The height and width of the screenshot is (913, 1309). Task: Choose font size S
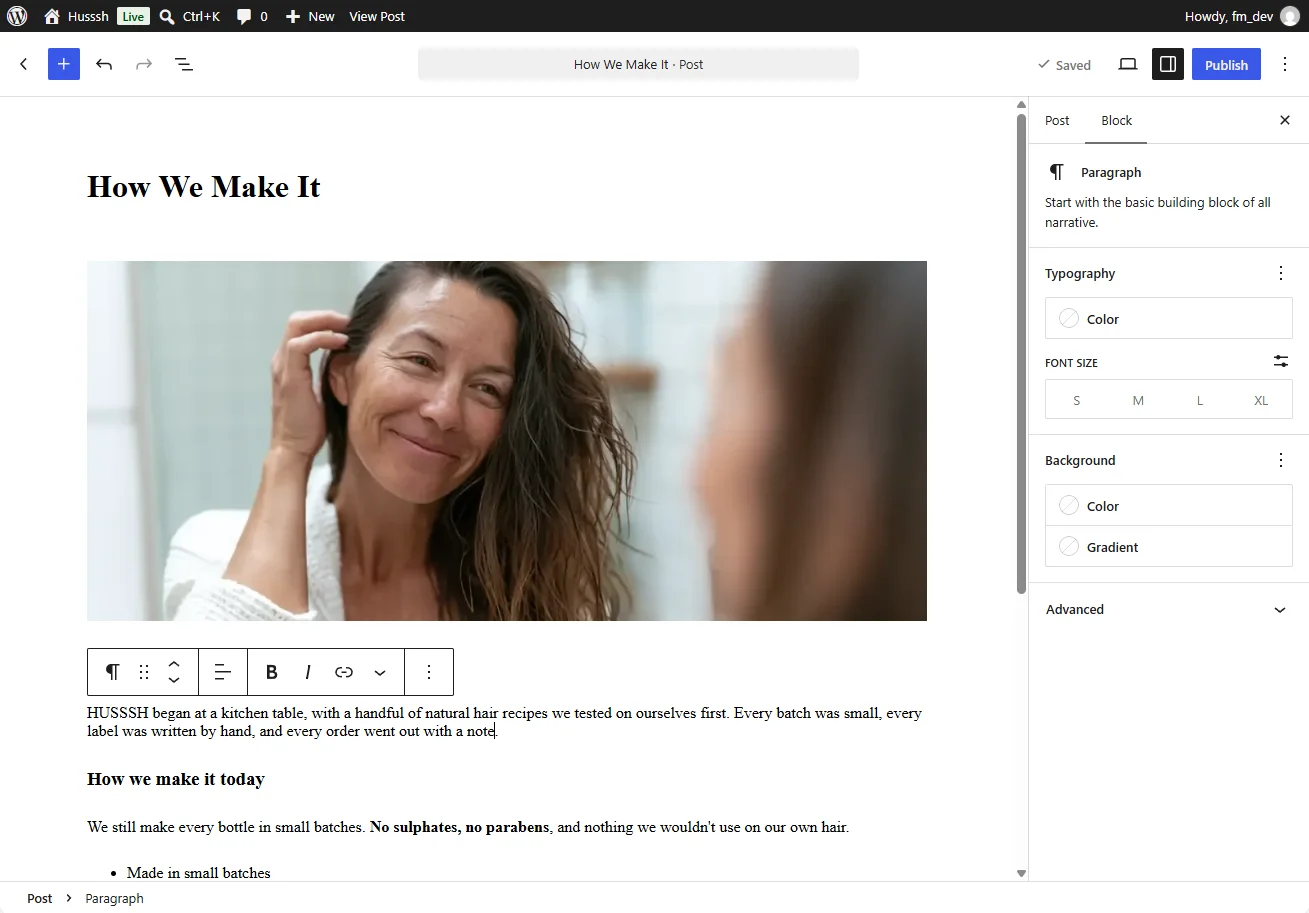[x=1076, y=400]
